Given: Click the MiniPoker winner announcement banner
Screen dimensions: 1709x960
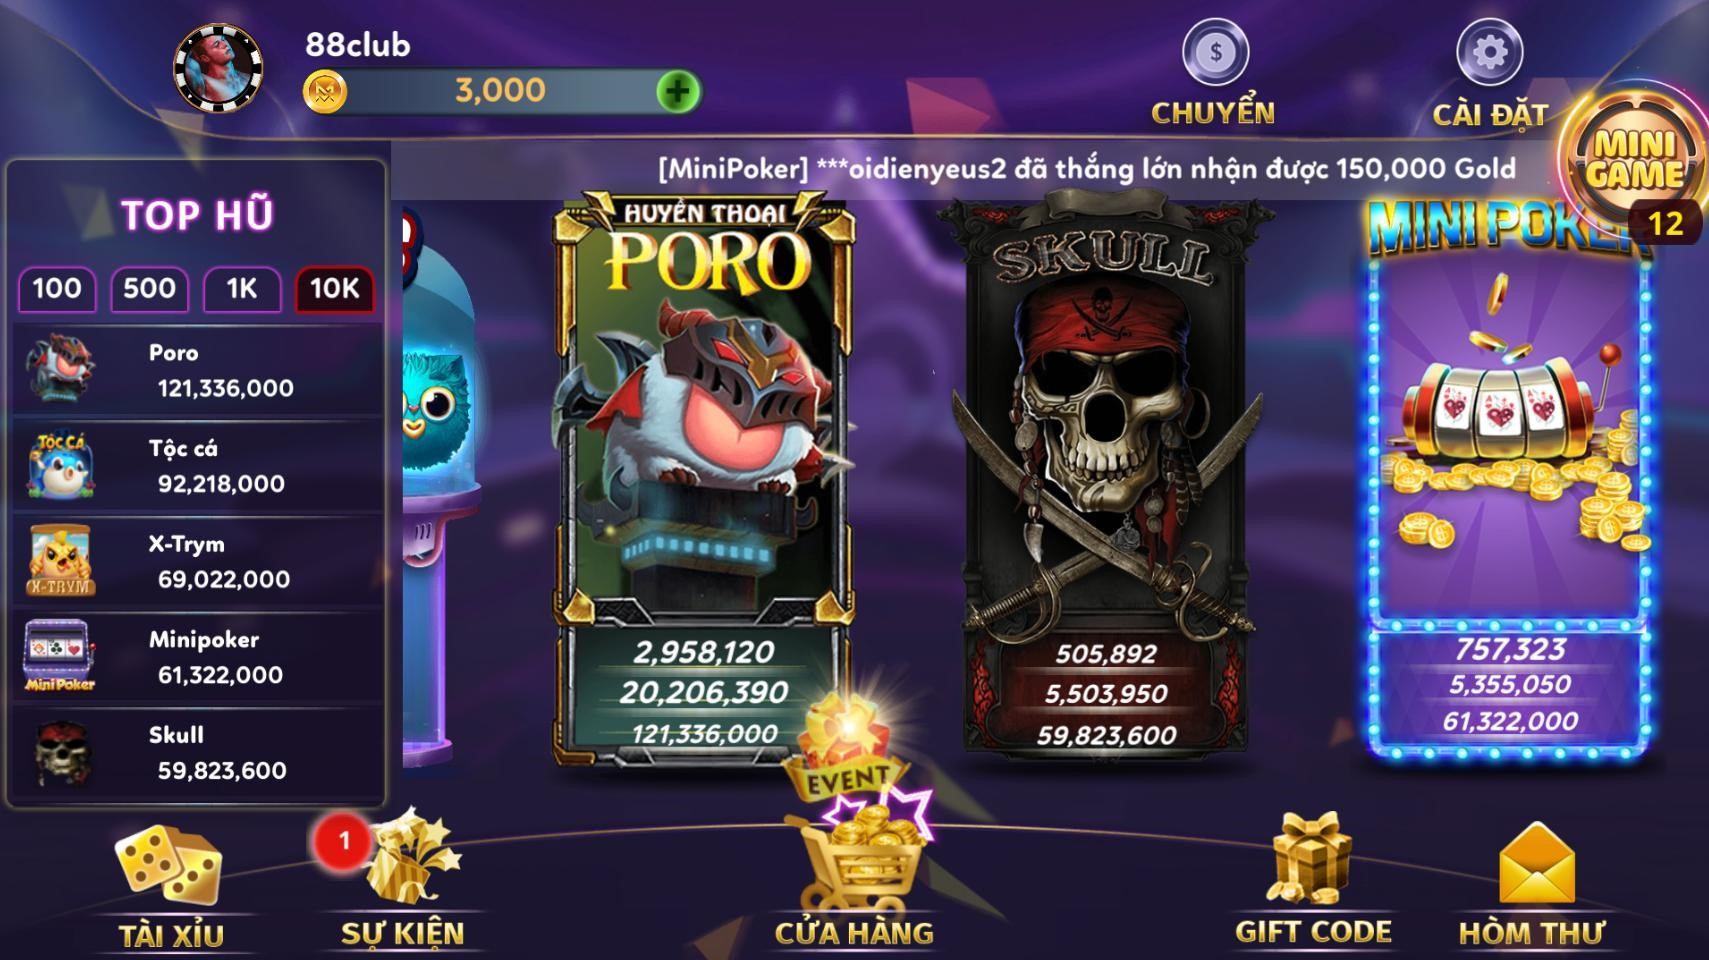Looking at the screenshot, I should click(1087, 168).
